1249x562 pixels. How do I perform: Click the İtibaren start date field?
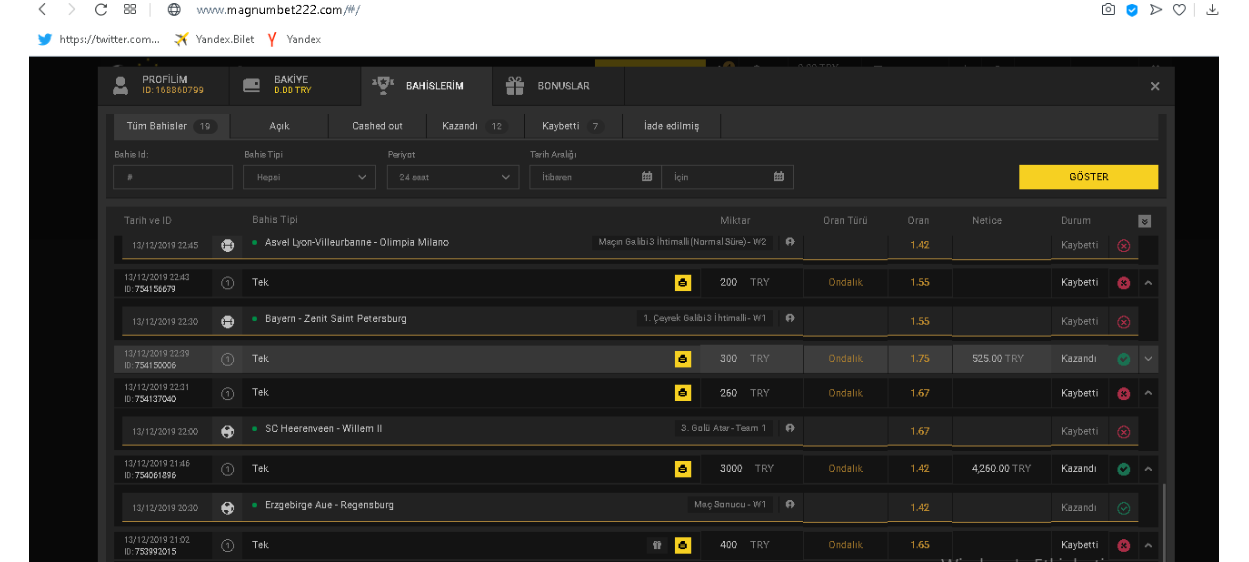click(594, 177)
